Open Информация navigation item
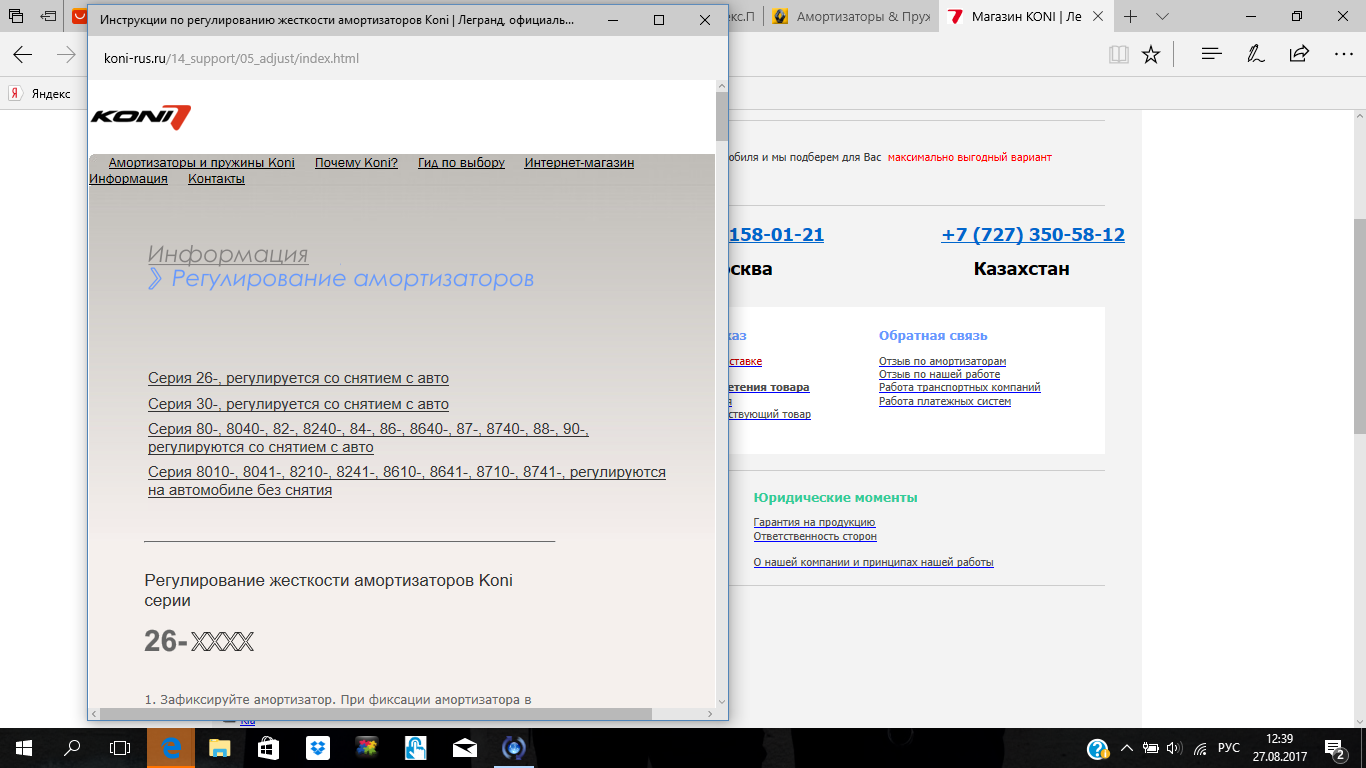 (128, 179)
